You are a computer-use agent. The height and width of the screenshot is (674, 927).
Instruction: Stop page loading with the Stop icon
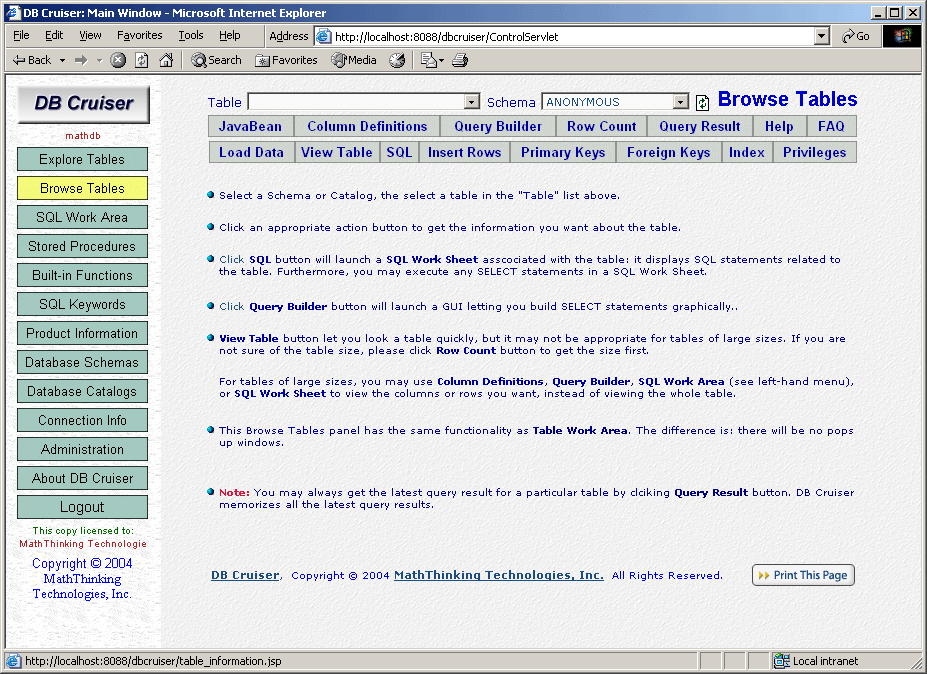(118, 60)
